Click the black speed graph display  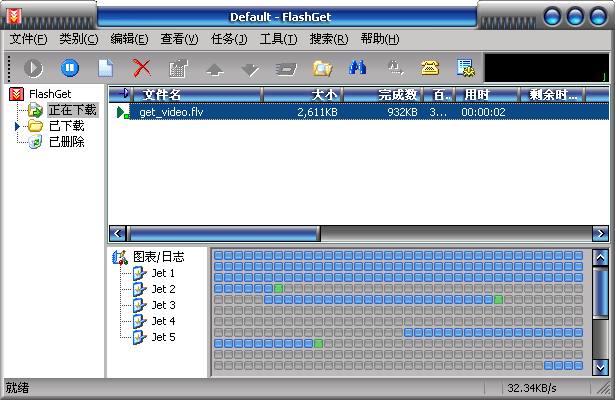546,68
